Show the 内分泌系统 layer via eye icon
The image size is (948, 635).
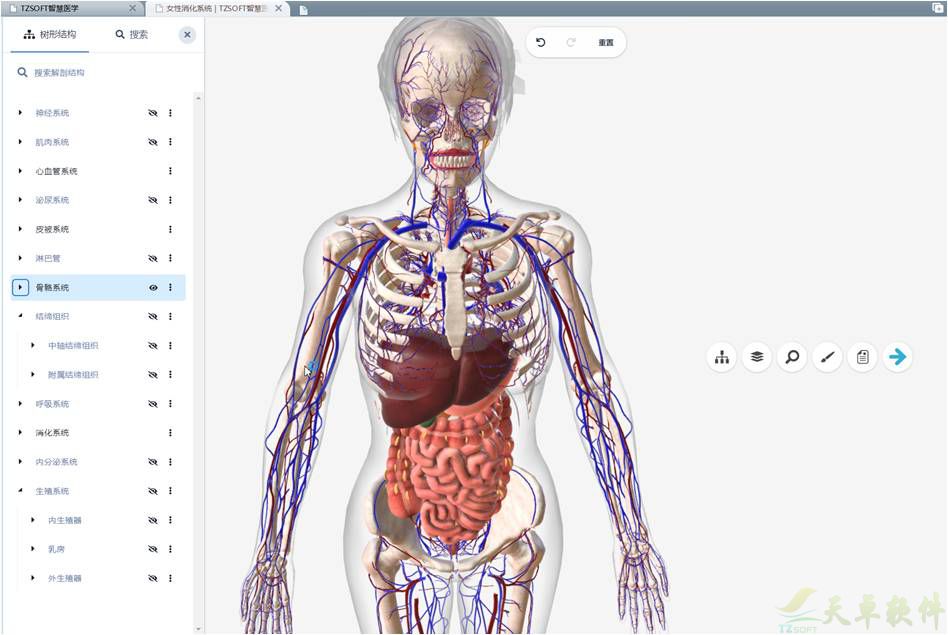click(x=153, y=462)
